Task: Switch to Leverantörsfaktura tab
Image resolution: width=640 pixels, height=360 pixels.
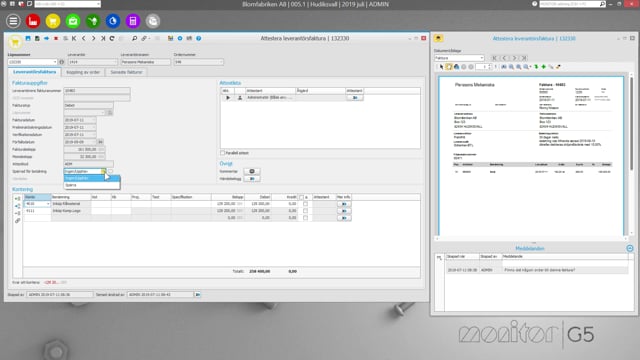Action: pyautogui.click(x=34, y=72)
